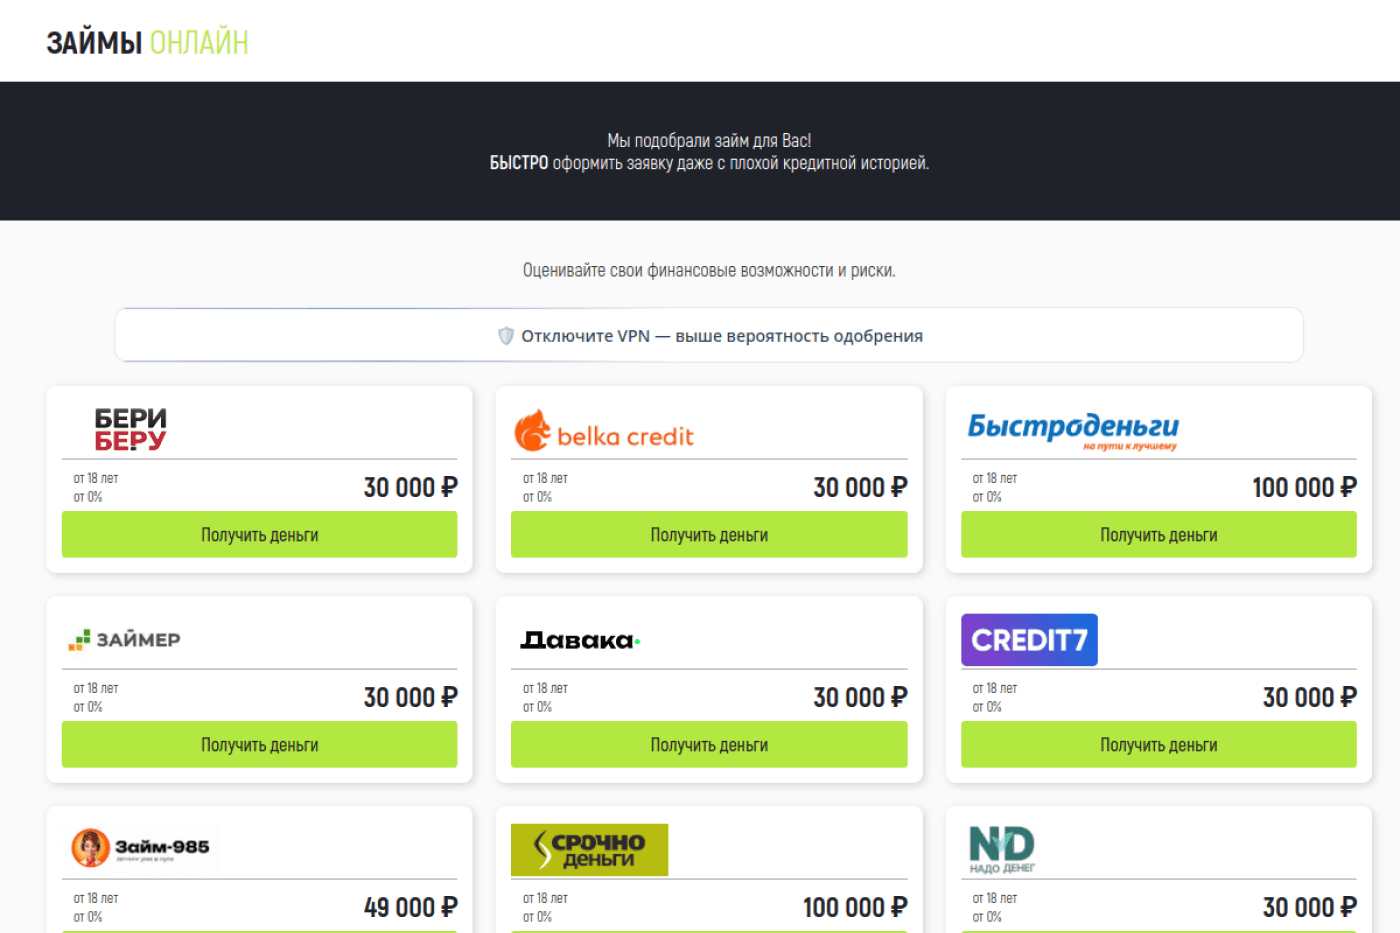Viewport: 1400px width, 933px height.
Task: Open the ND Надо Денег logo
Action: [x=1002, y=850]
